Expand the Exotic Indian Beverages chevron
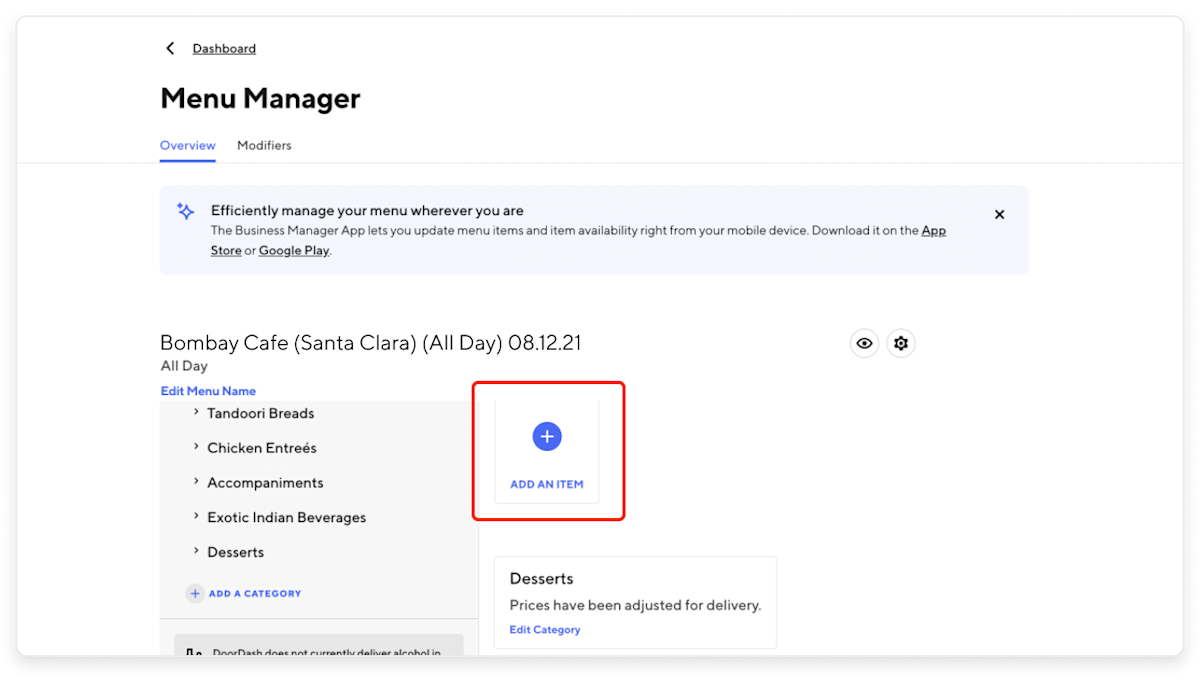This screenshot has height=686, width=1200. pyautogui.click(x=196, y=517)
